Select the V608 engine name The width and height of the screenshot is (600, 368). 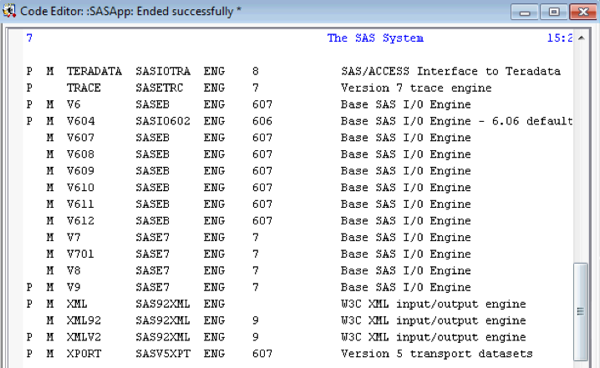pyautogui.click(x=80, y=155)
